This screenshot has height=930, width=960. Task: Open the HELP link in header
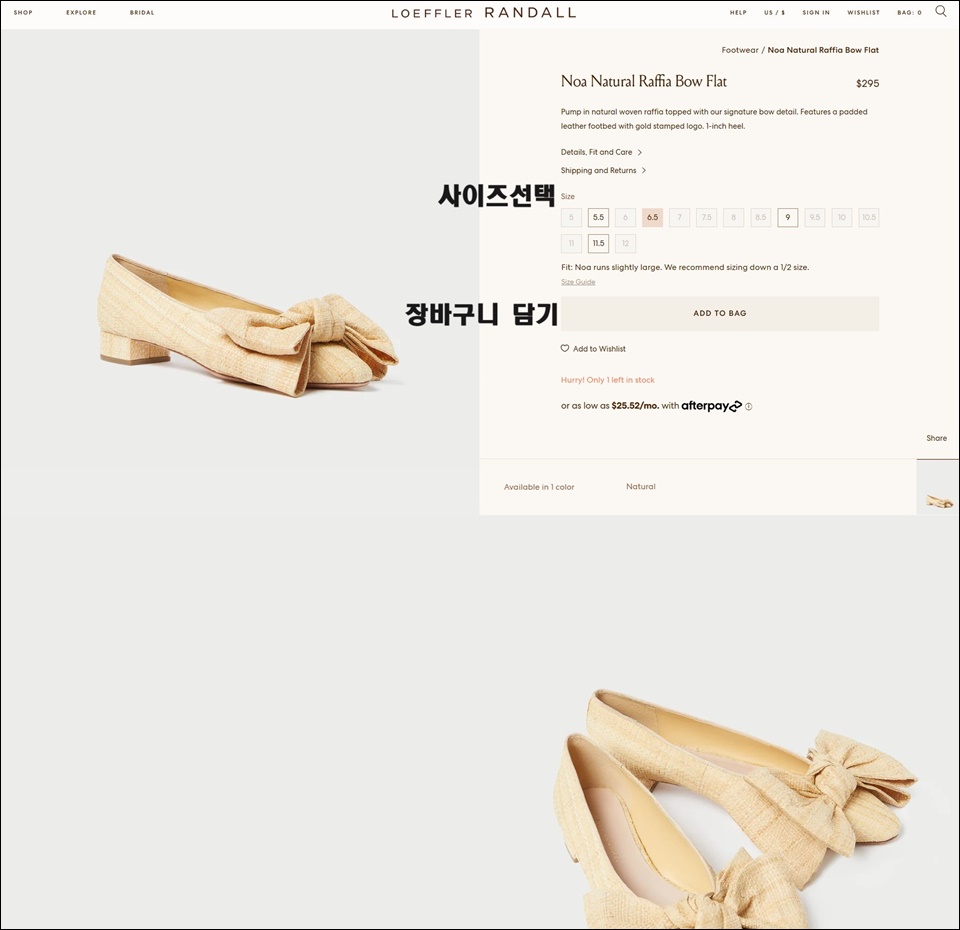pyautogui.click(x=738, y=12)
